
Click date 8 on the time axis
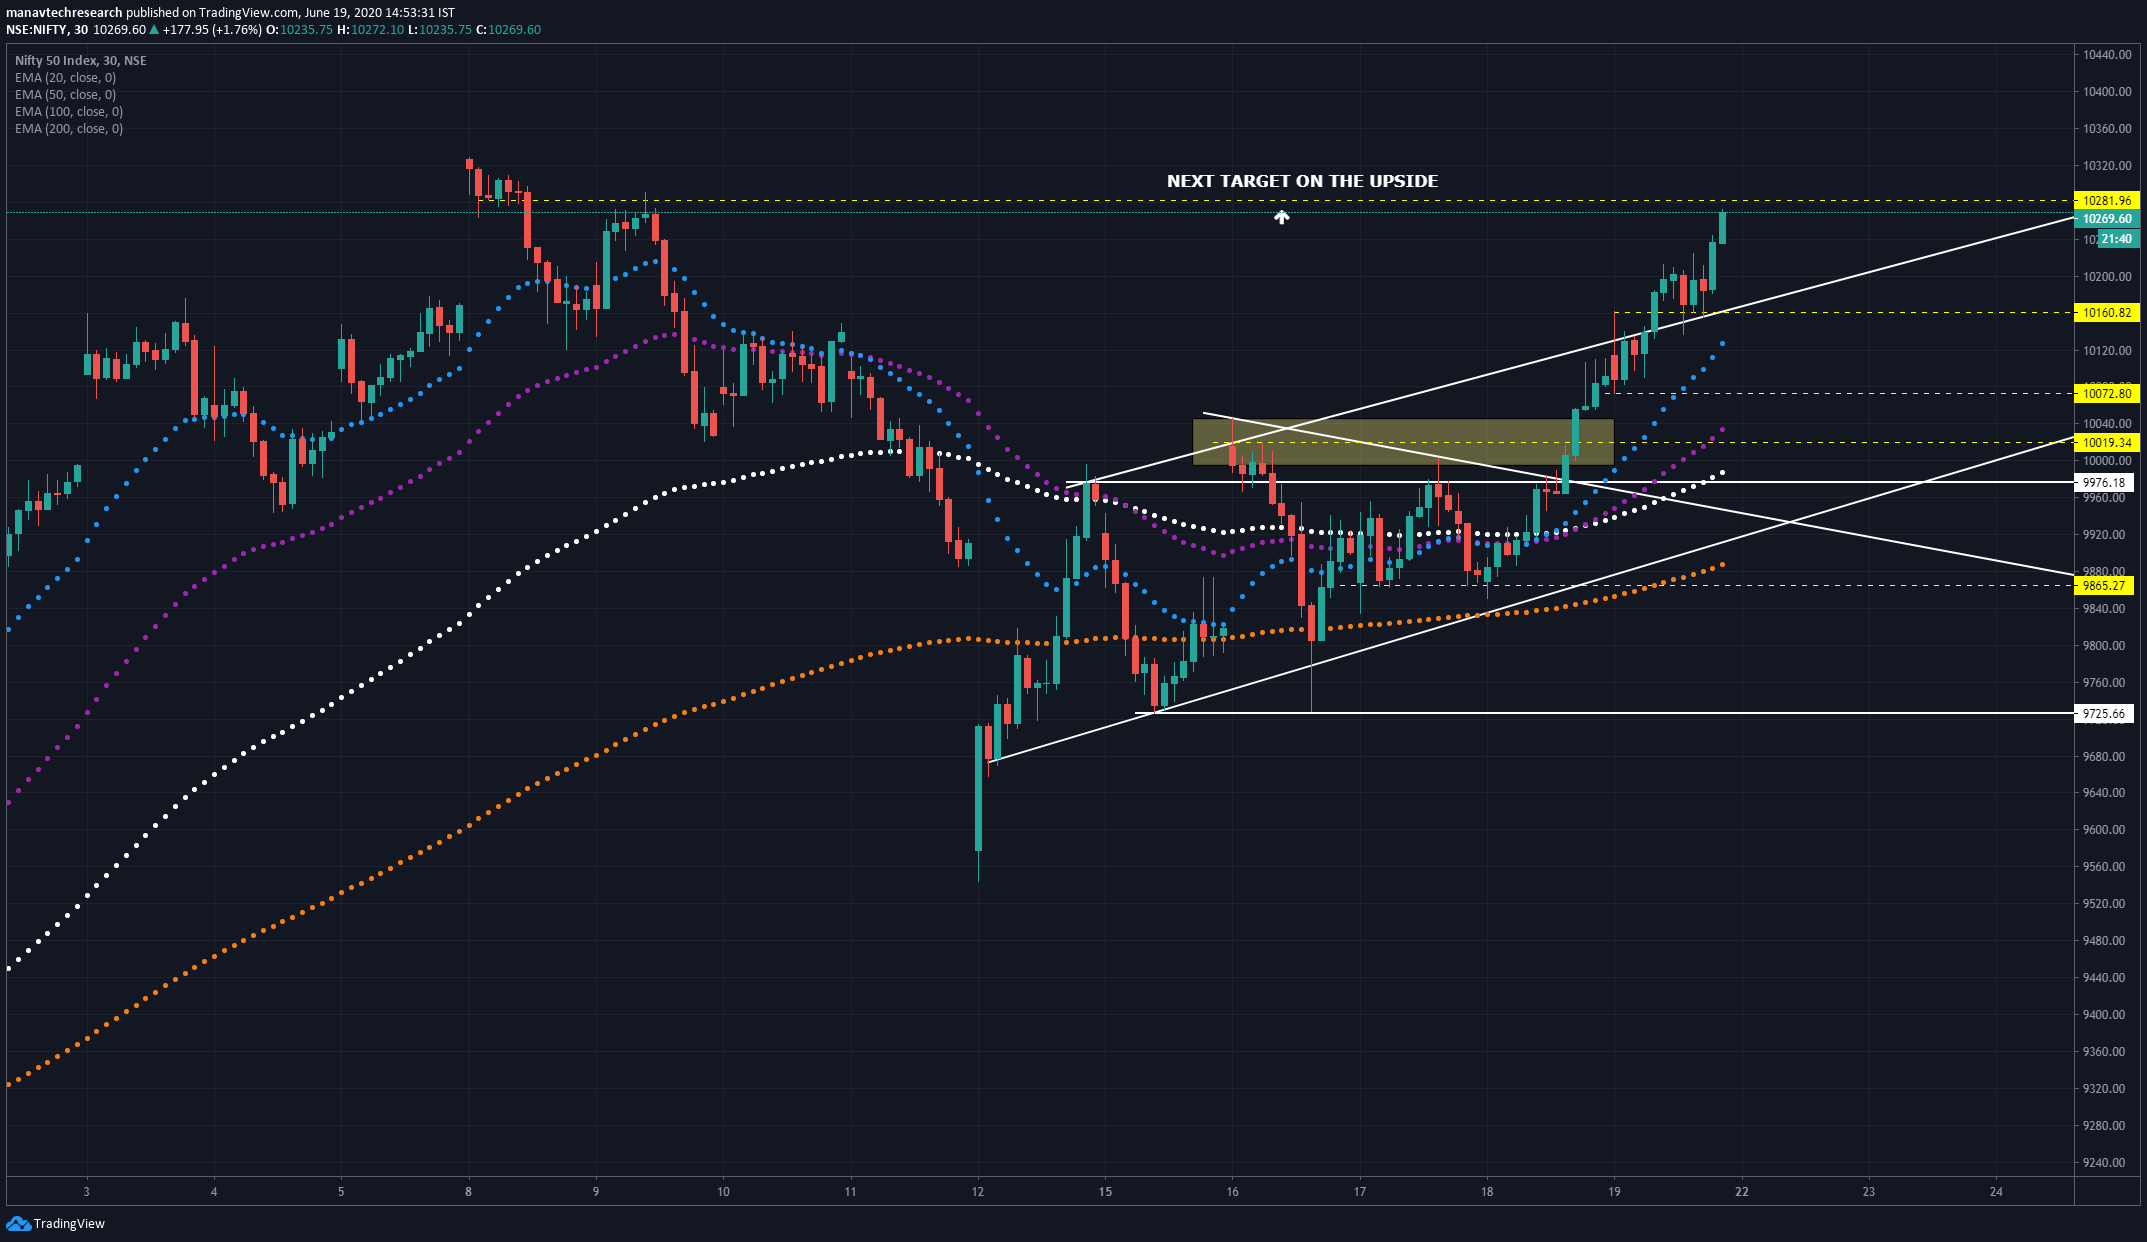click(468, 1191)
